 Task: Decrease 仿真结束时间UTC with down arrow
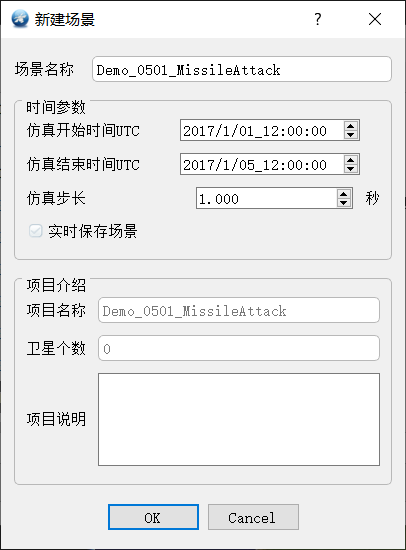(351, 169)
